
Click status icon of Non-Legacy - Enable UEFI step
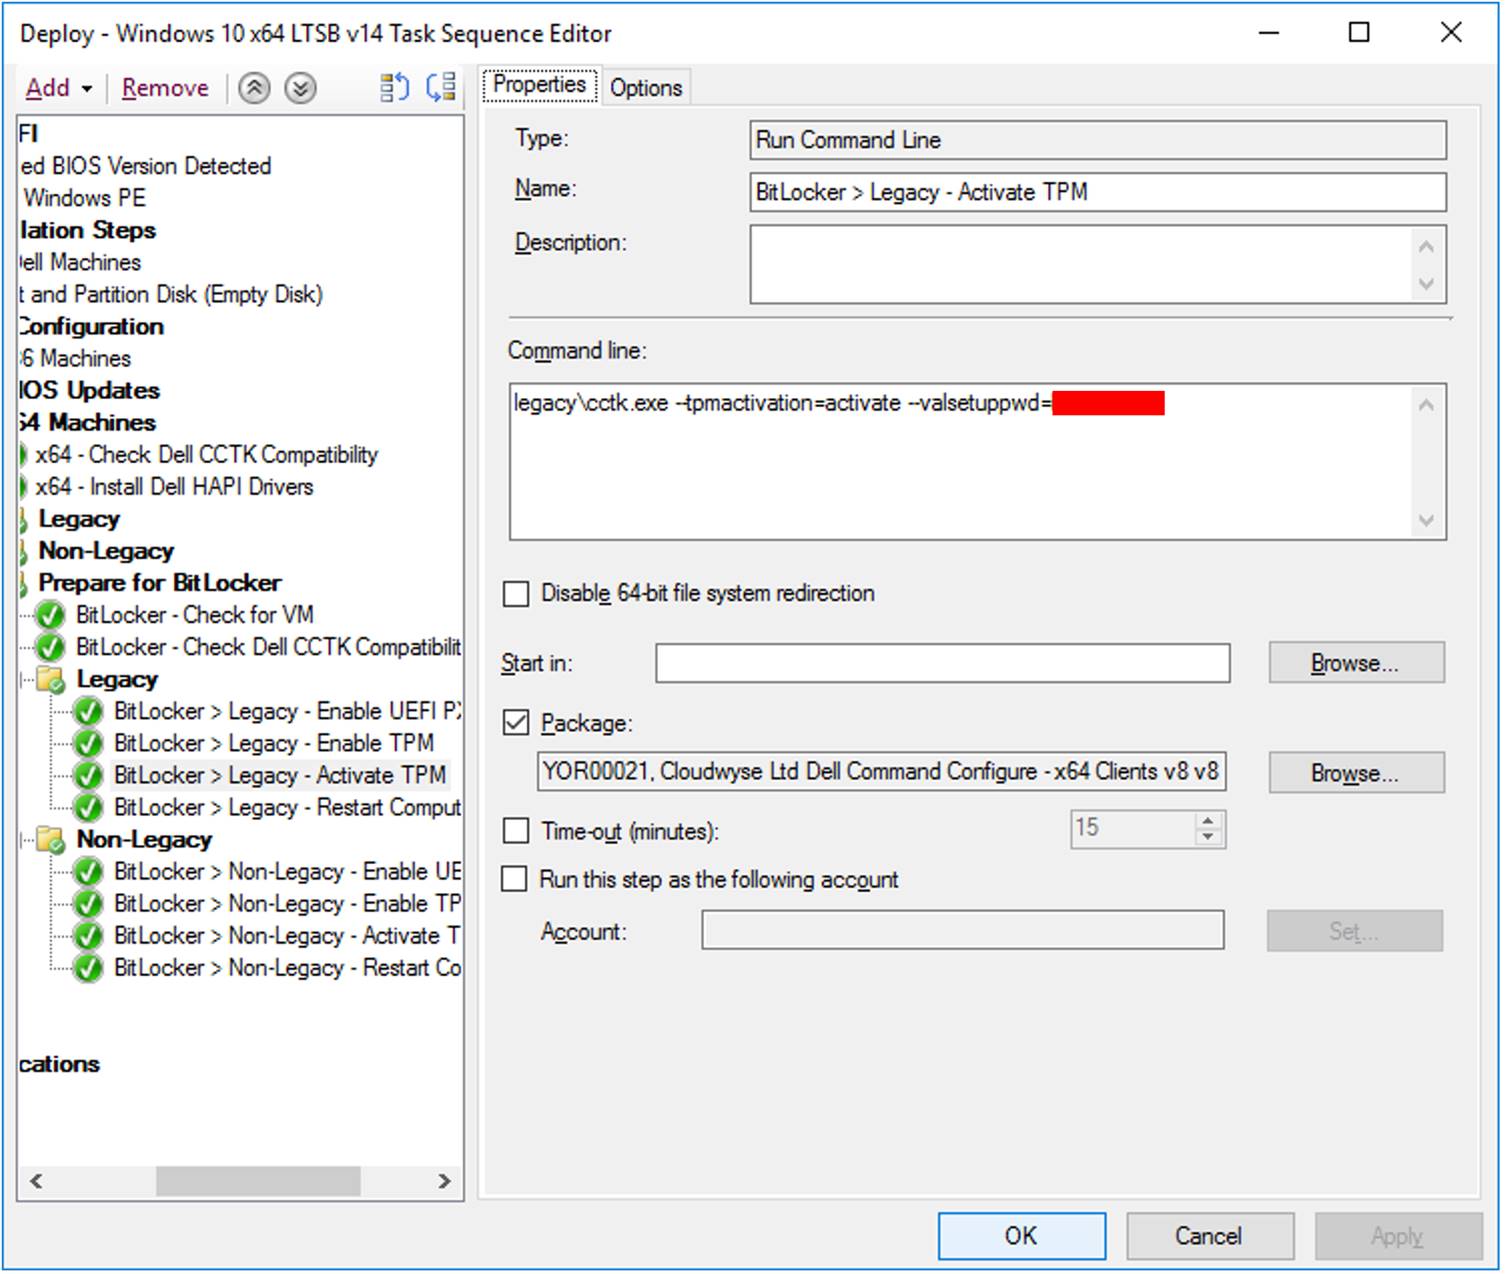88,872
